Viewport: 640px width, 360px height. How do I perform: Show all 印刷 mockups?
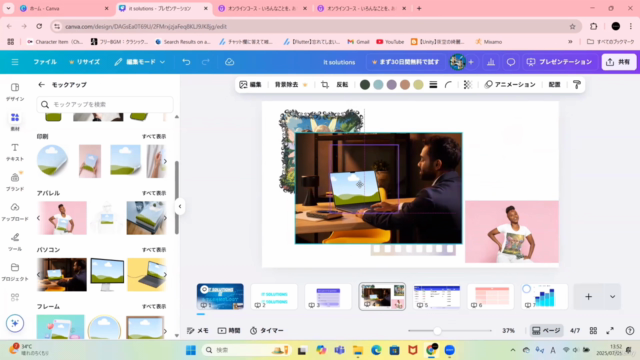(154, 136)
